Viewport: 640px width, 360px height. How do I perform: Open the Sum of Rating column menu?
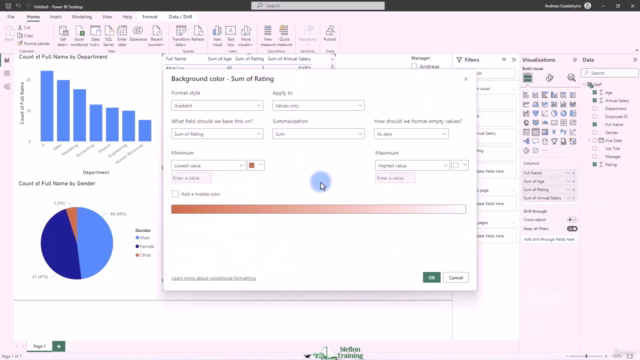pos(568,189)
